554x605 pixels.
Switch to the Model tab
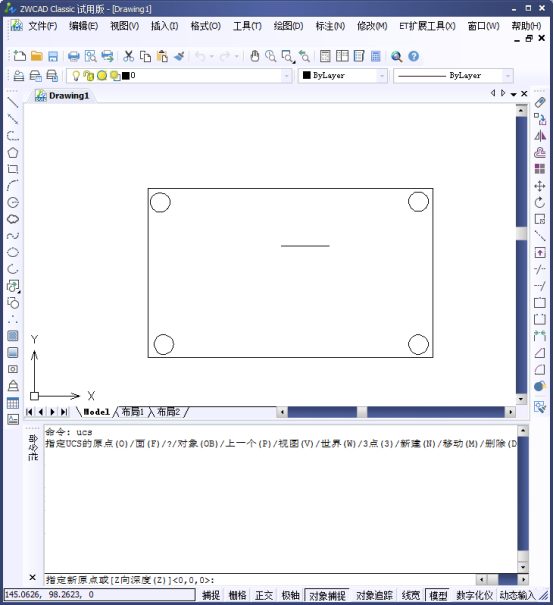96,412
